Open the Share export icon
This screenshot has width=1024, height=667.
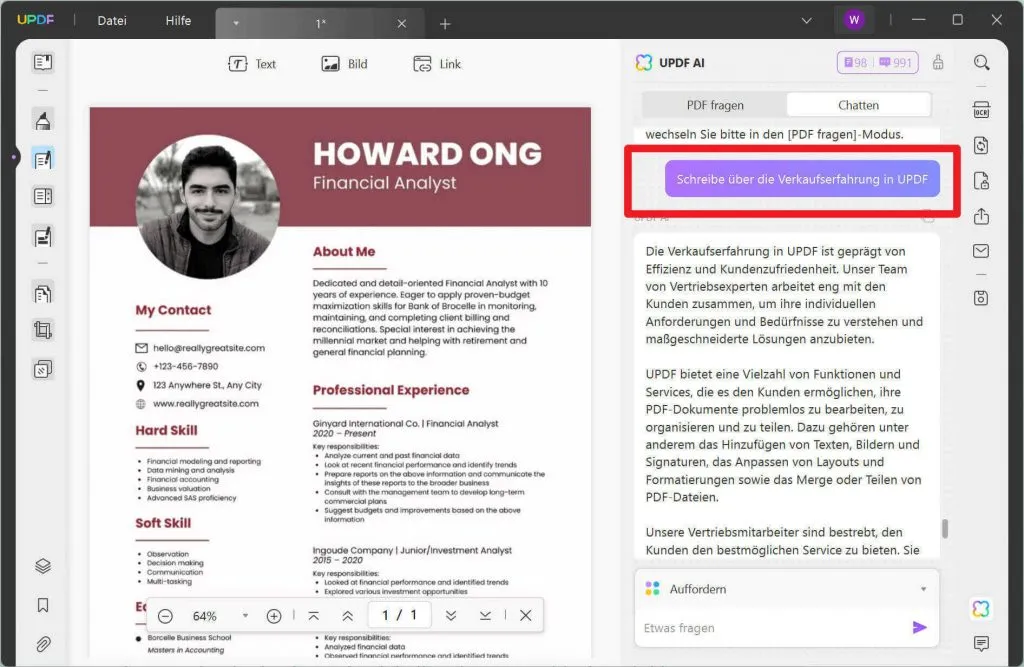click(982, 216)
